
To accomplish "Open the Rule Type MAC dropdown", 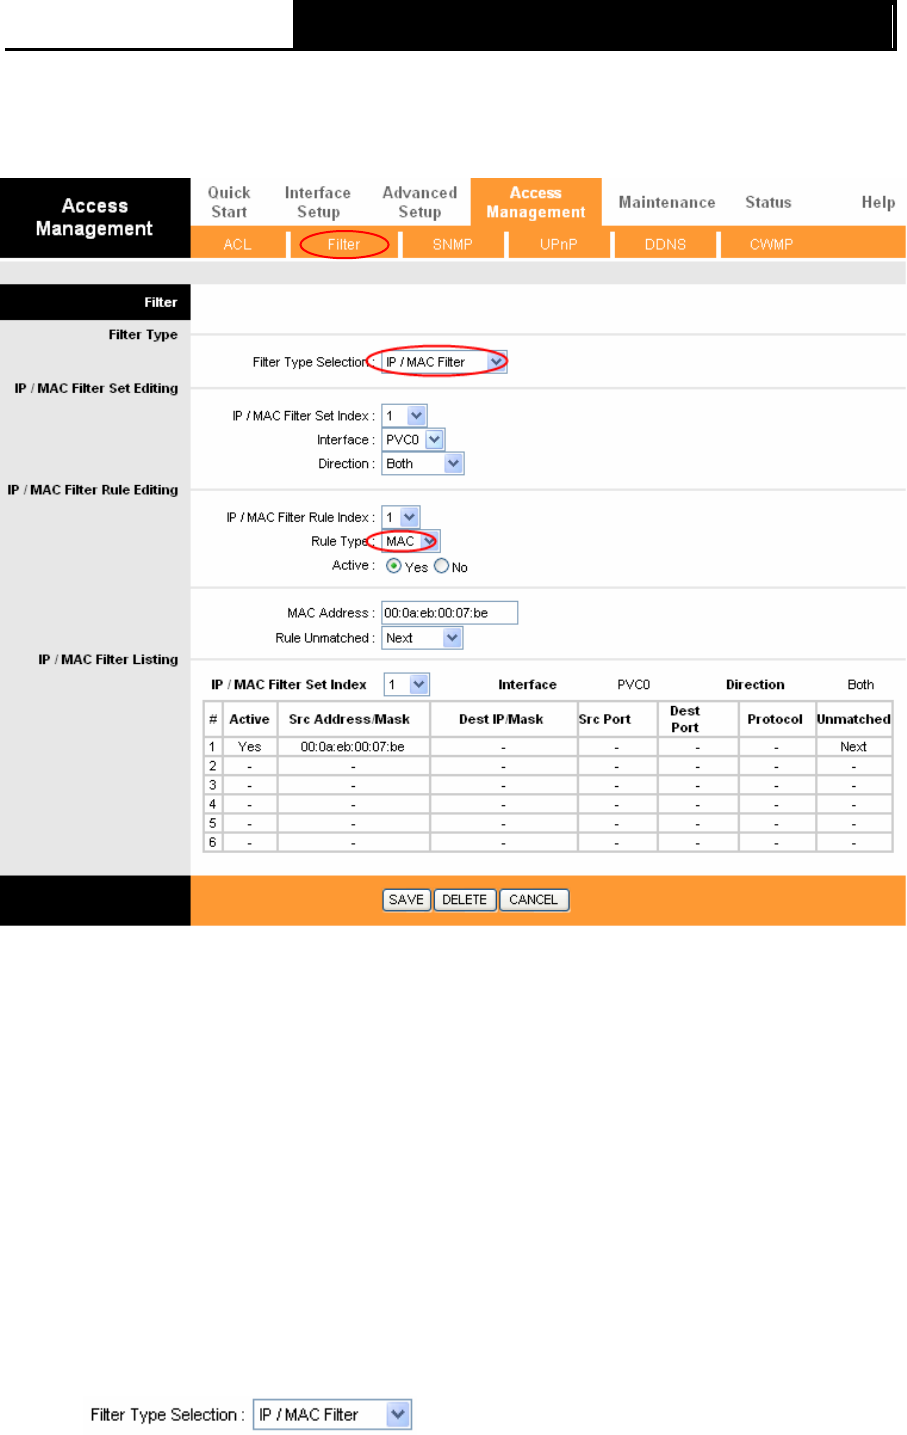I will tap(410, 541).
